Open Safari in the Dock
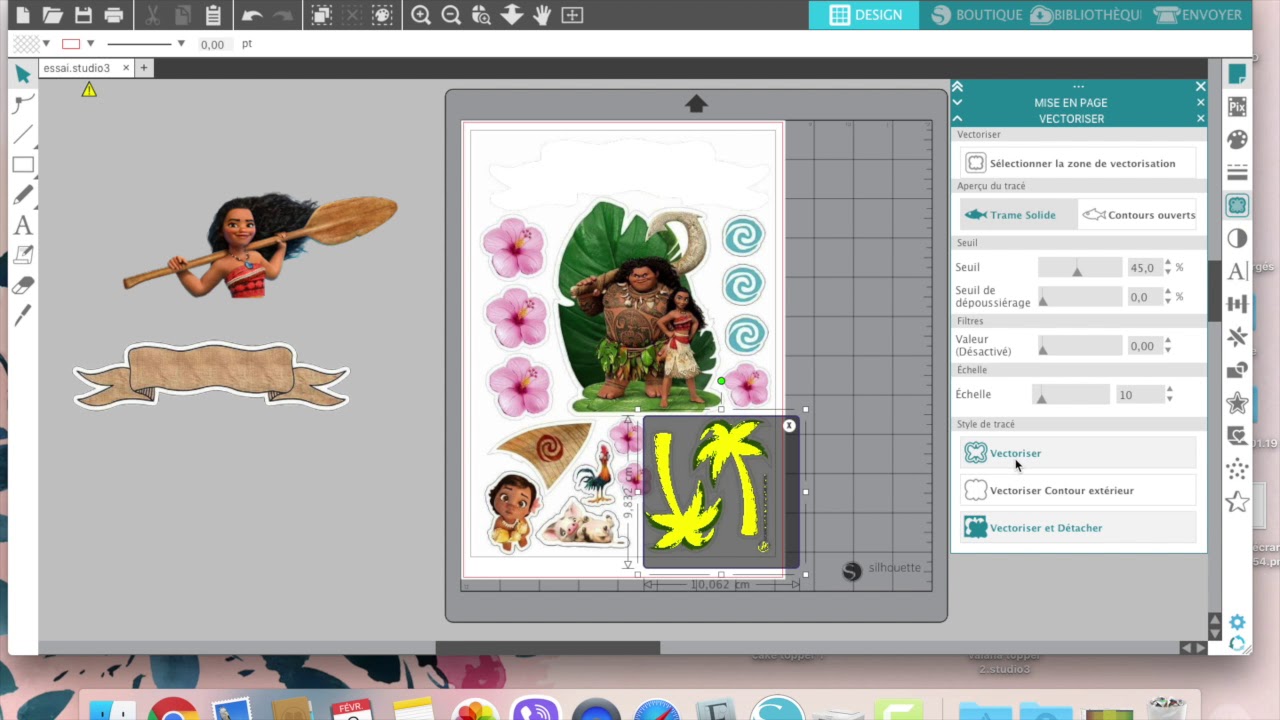 [x=657, y=710]
